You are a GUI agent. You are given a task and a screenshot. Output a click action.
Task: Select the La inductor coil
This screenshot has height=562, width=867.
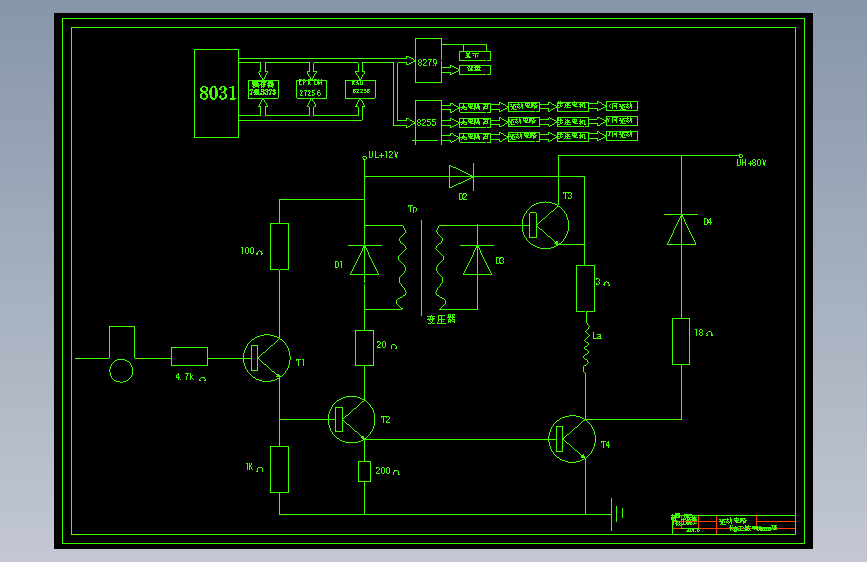click(x=586, y=346)
